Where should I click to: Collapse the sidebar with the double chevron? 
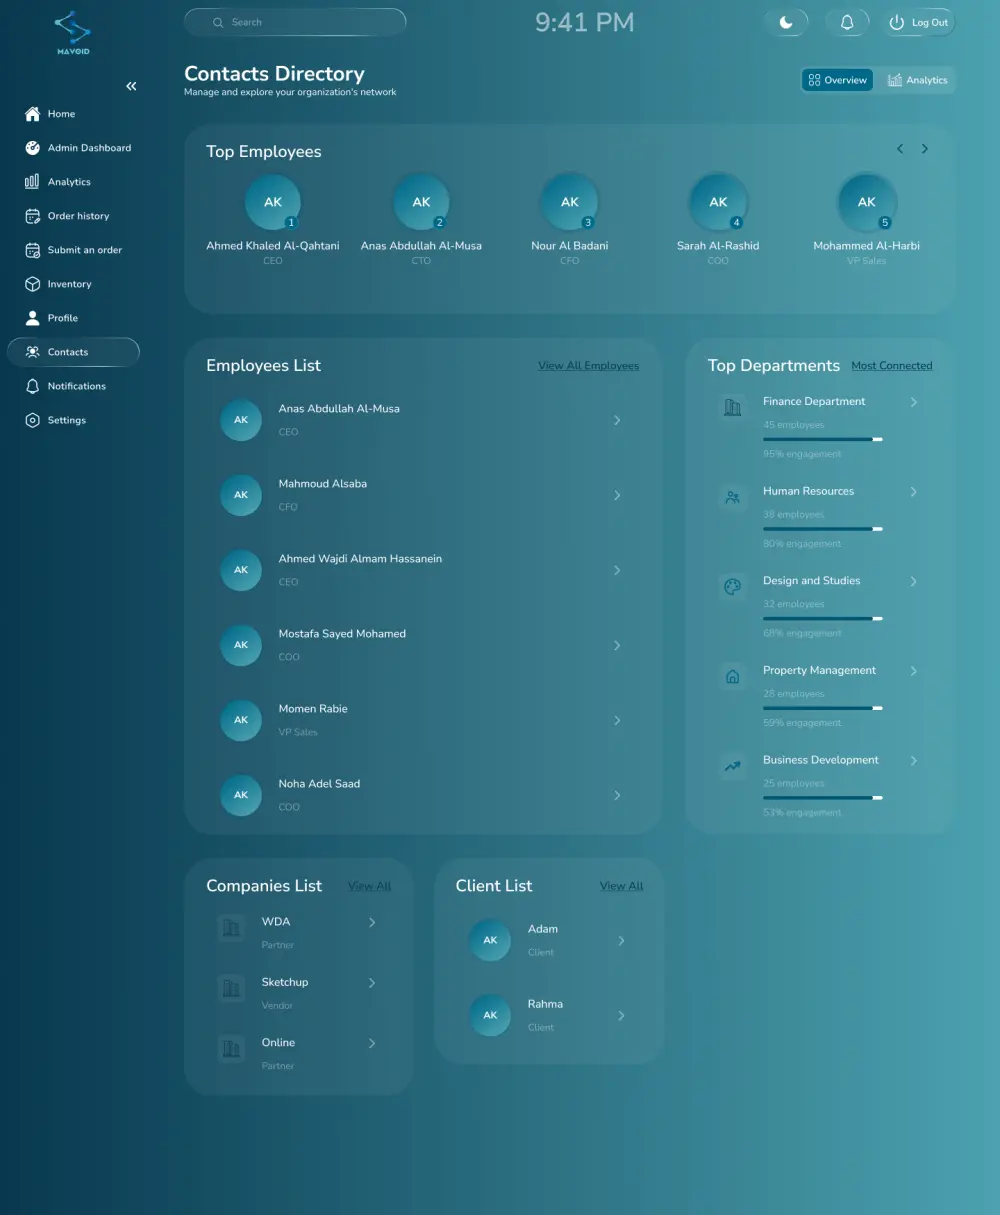131,86
